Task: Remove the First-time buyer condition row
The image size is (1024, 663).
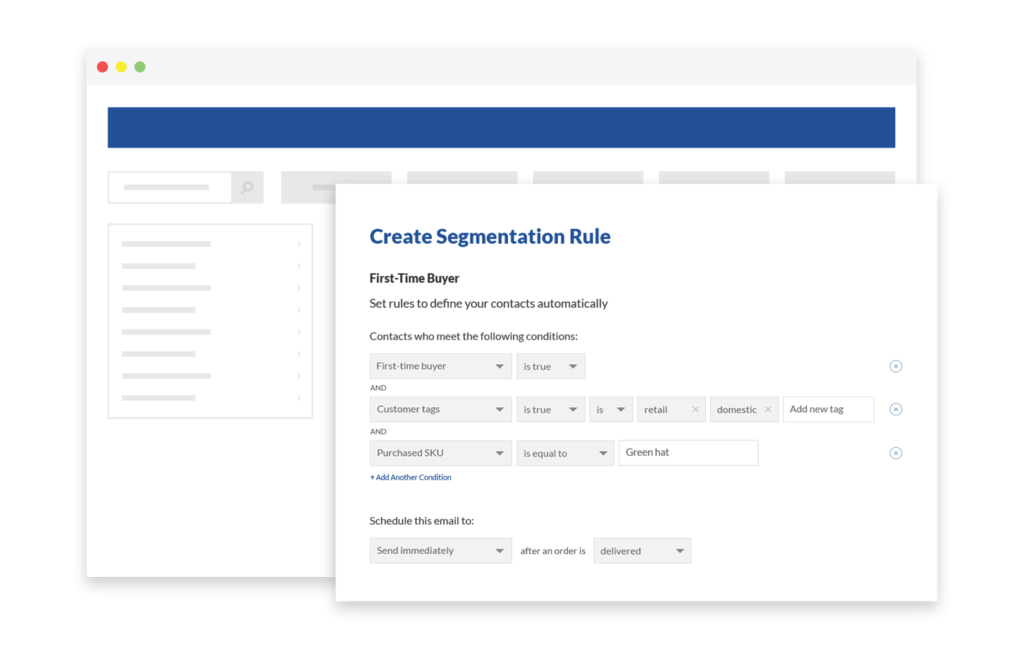Action: point(895,366)
